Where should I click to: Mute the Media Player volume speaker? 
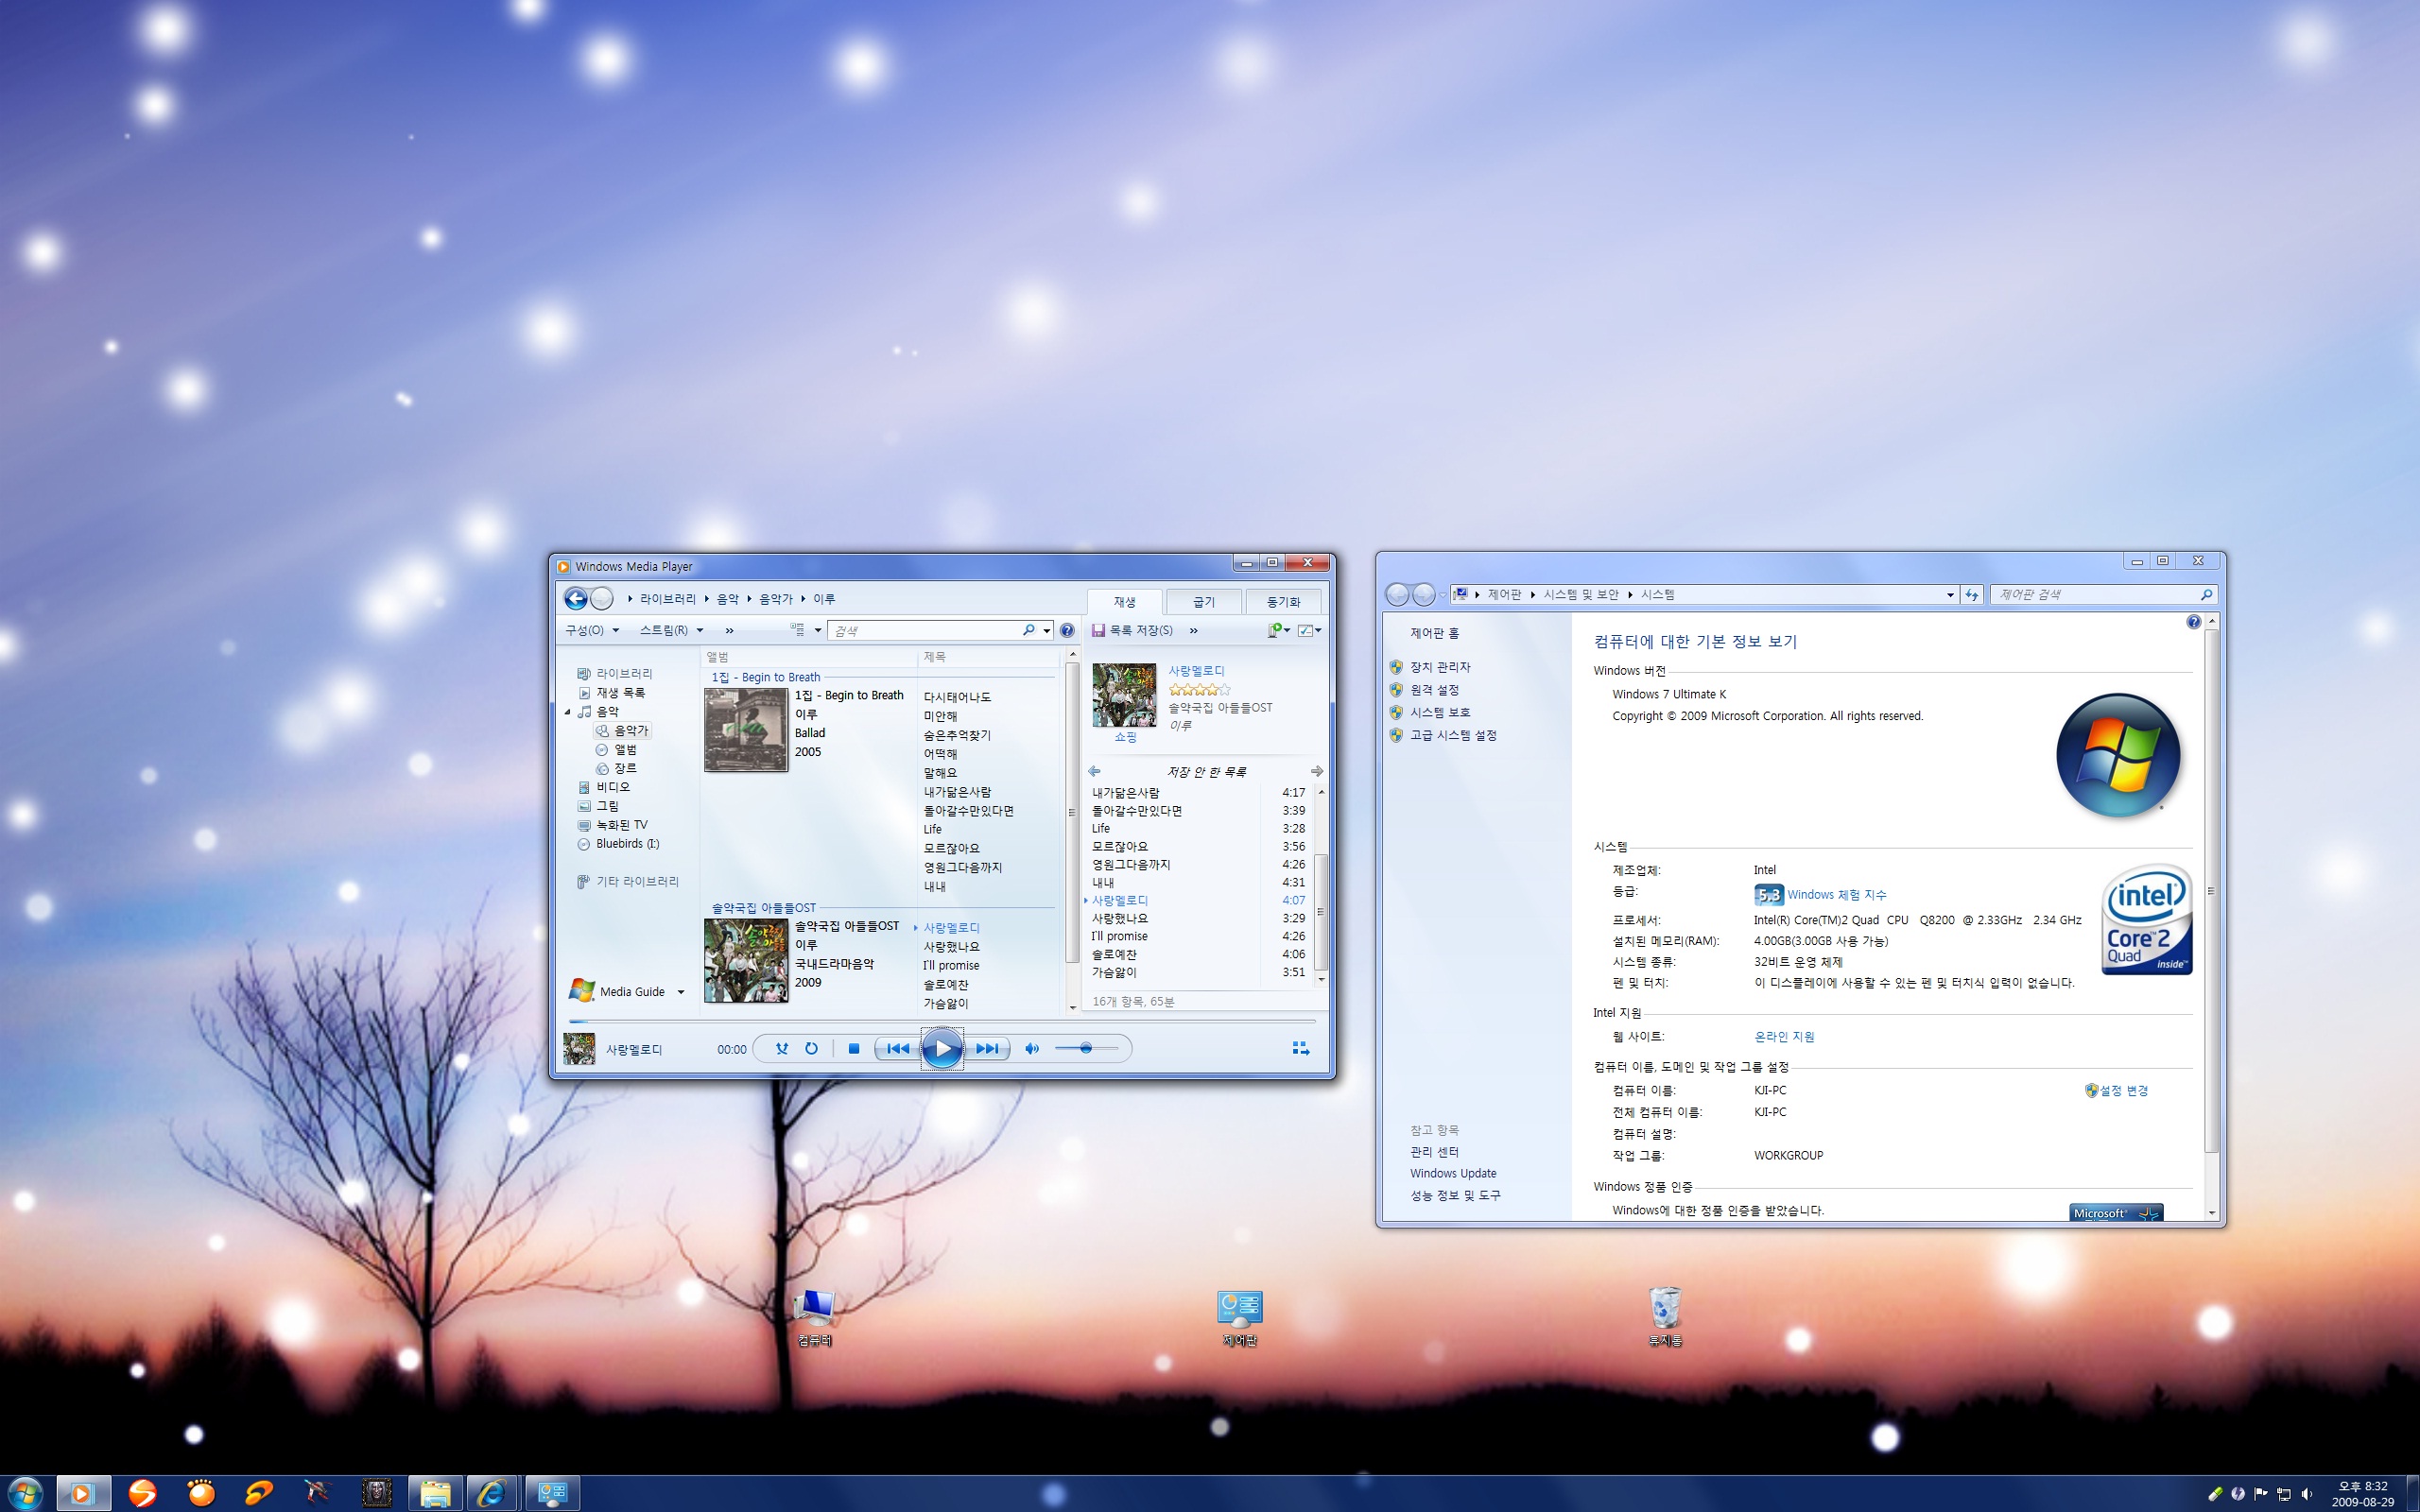tap(1032, 1048)
